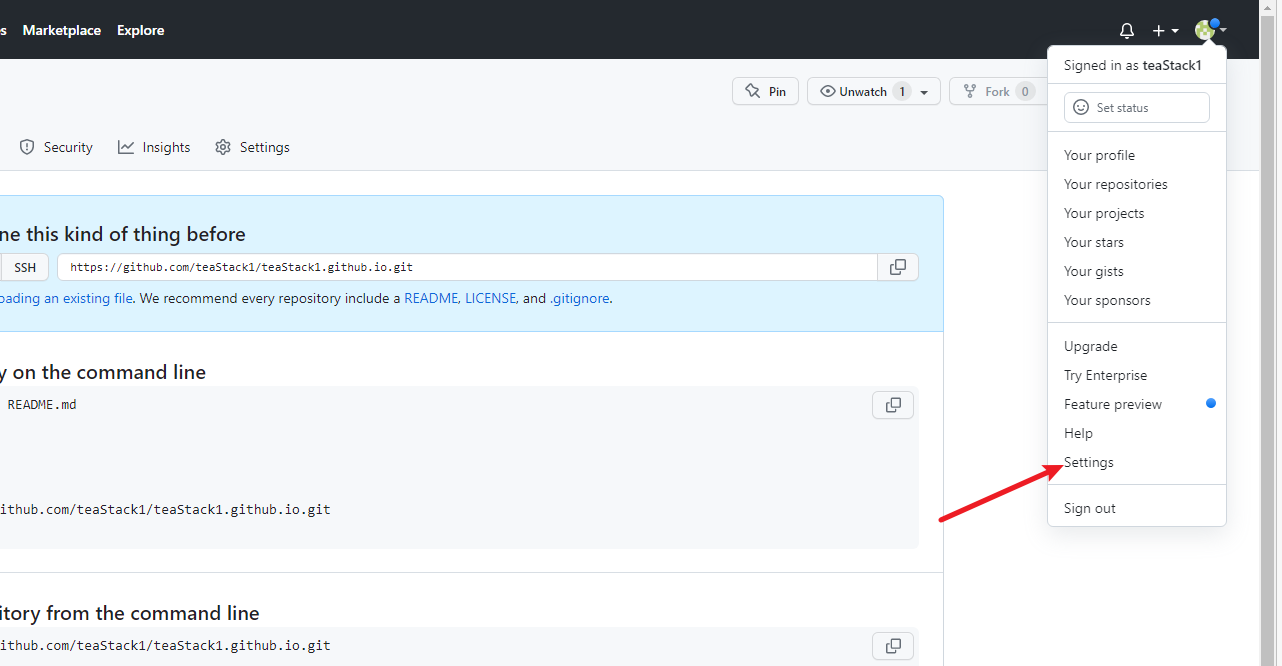Open the README link

tap(431, 298)
